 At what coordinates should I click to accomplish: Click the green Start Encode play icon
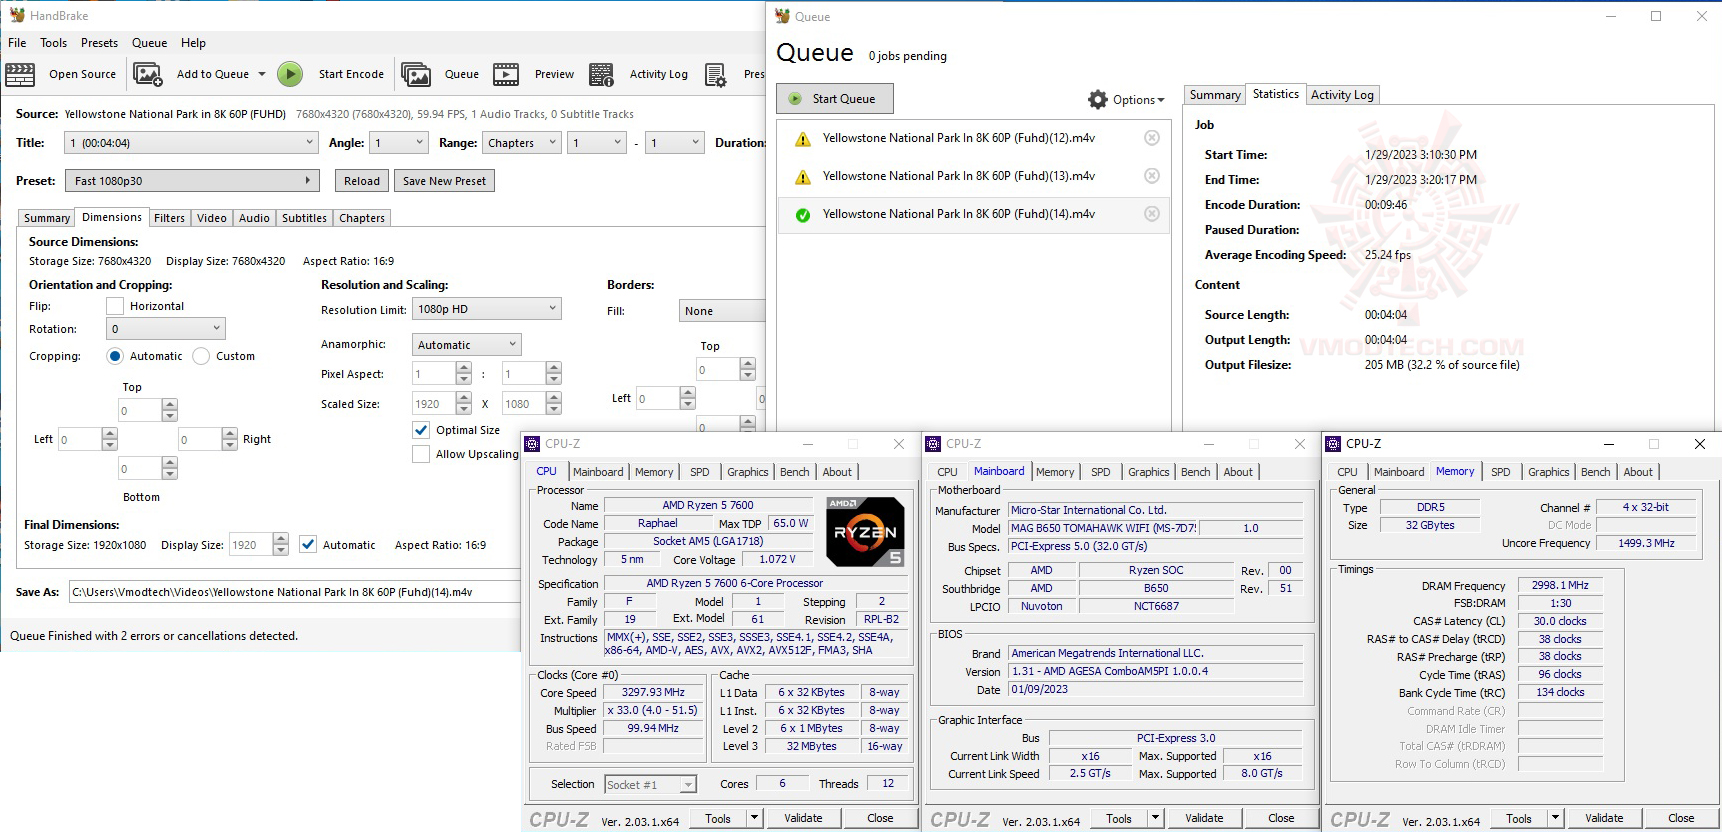click(290, 74)
